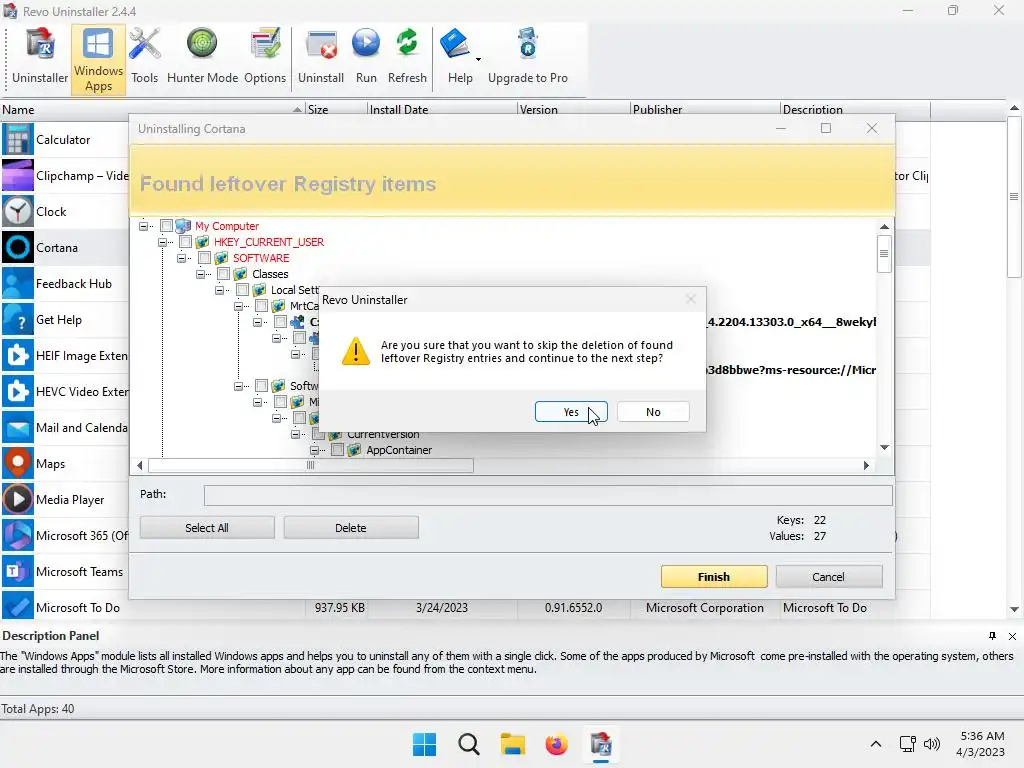Select the Microsoft Teams app icon
Image resolution: width=1024 pixels, height=768 pixels.
pos(18,571)
